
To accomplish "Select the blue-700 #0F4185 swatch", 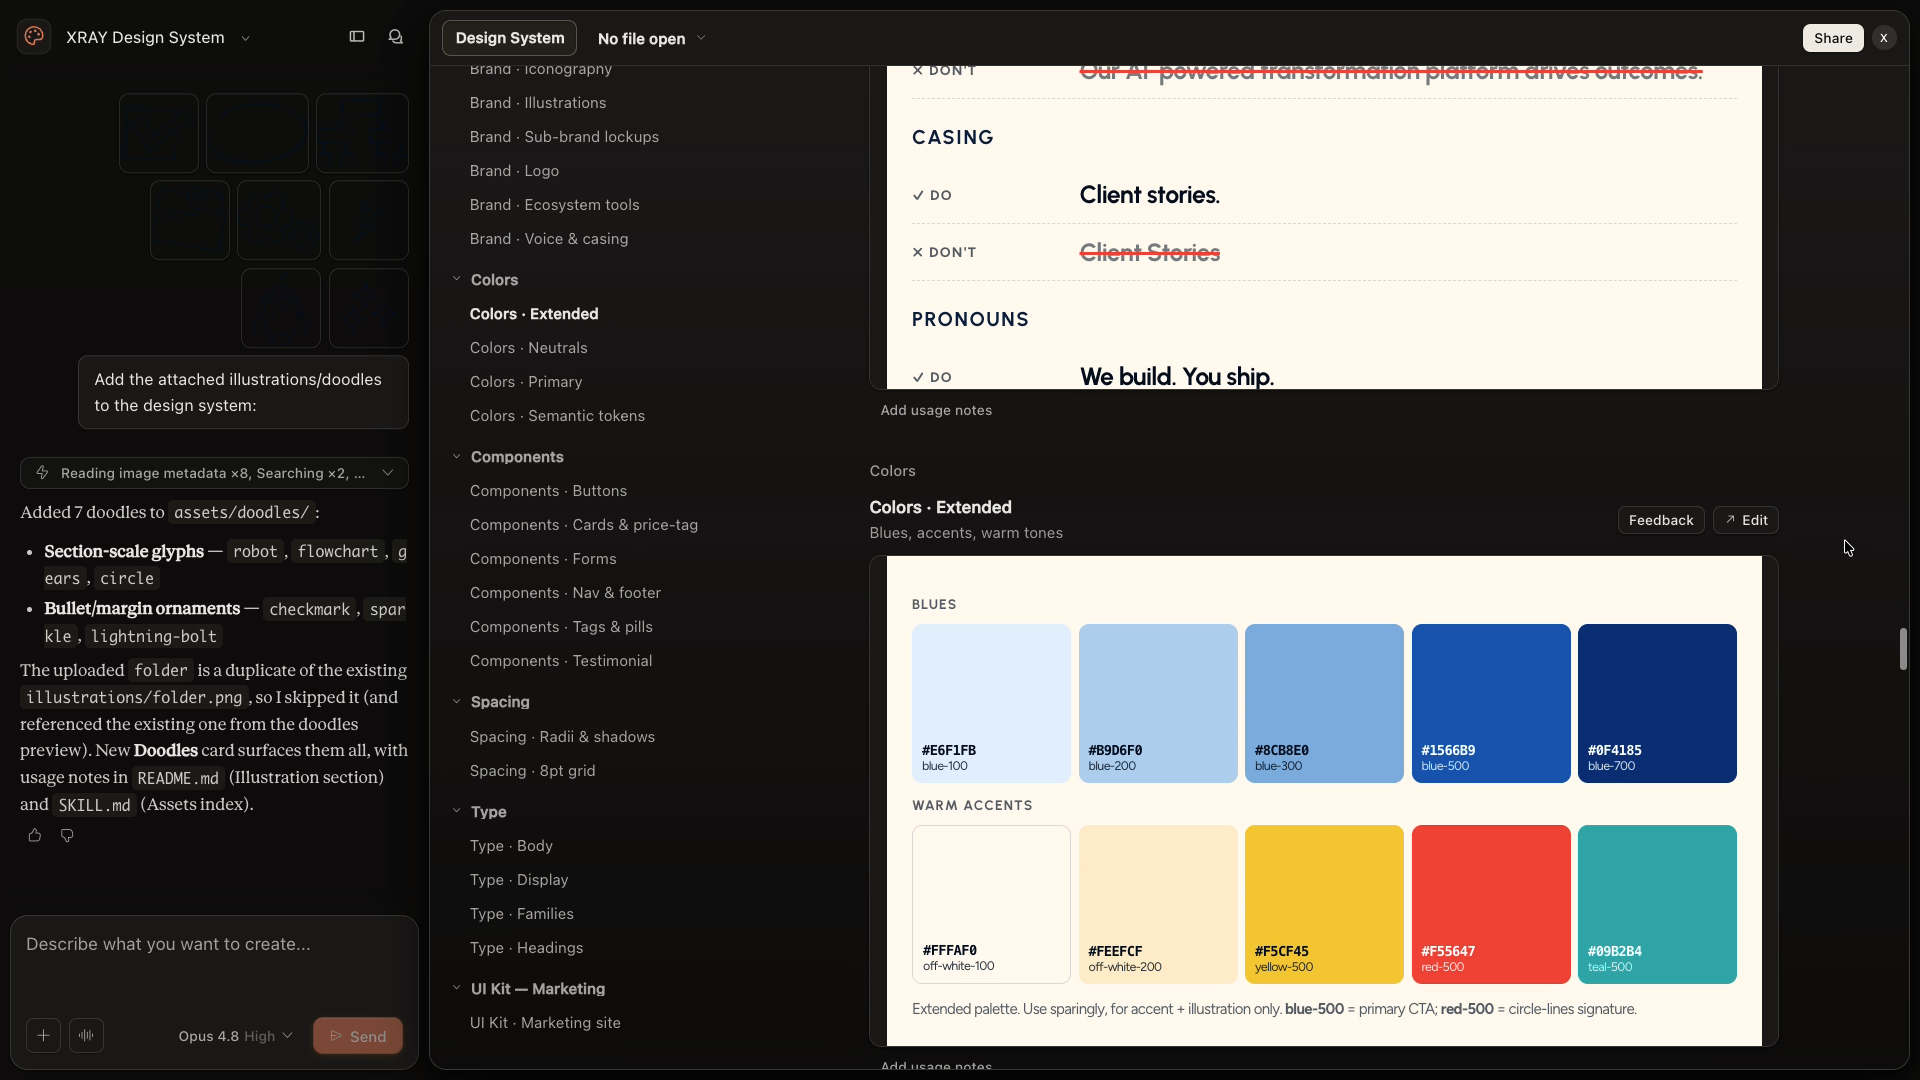I will [x=1657, y=703].
